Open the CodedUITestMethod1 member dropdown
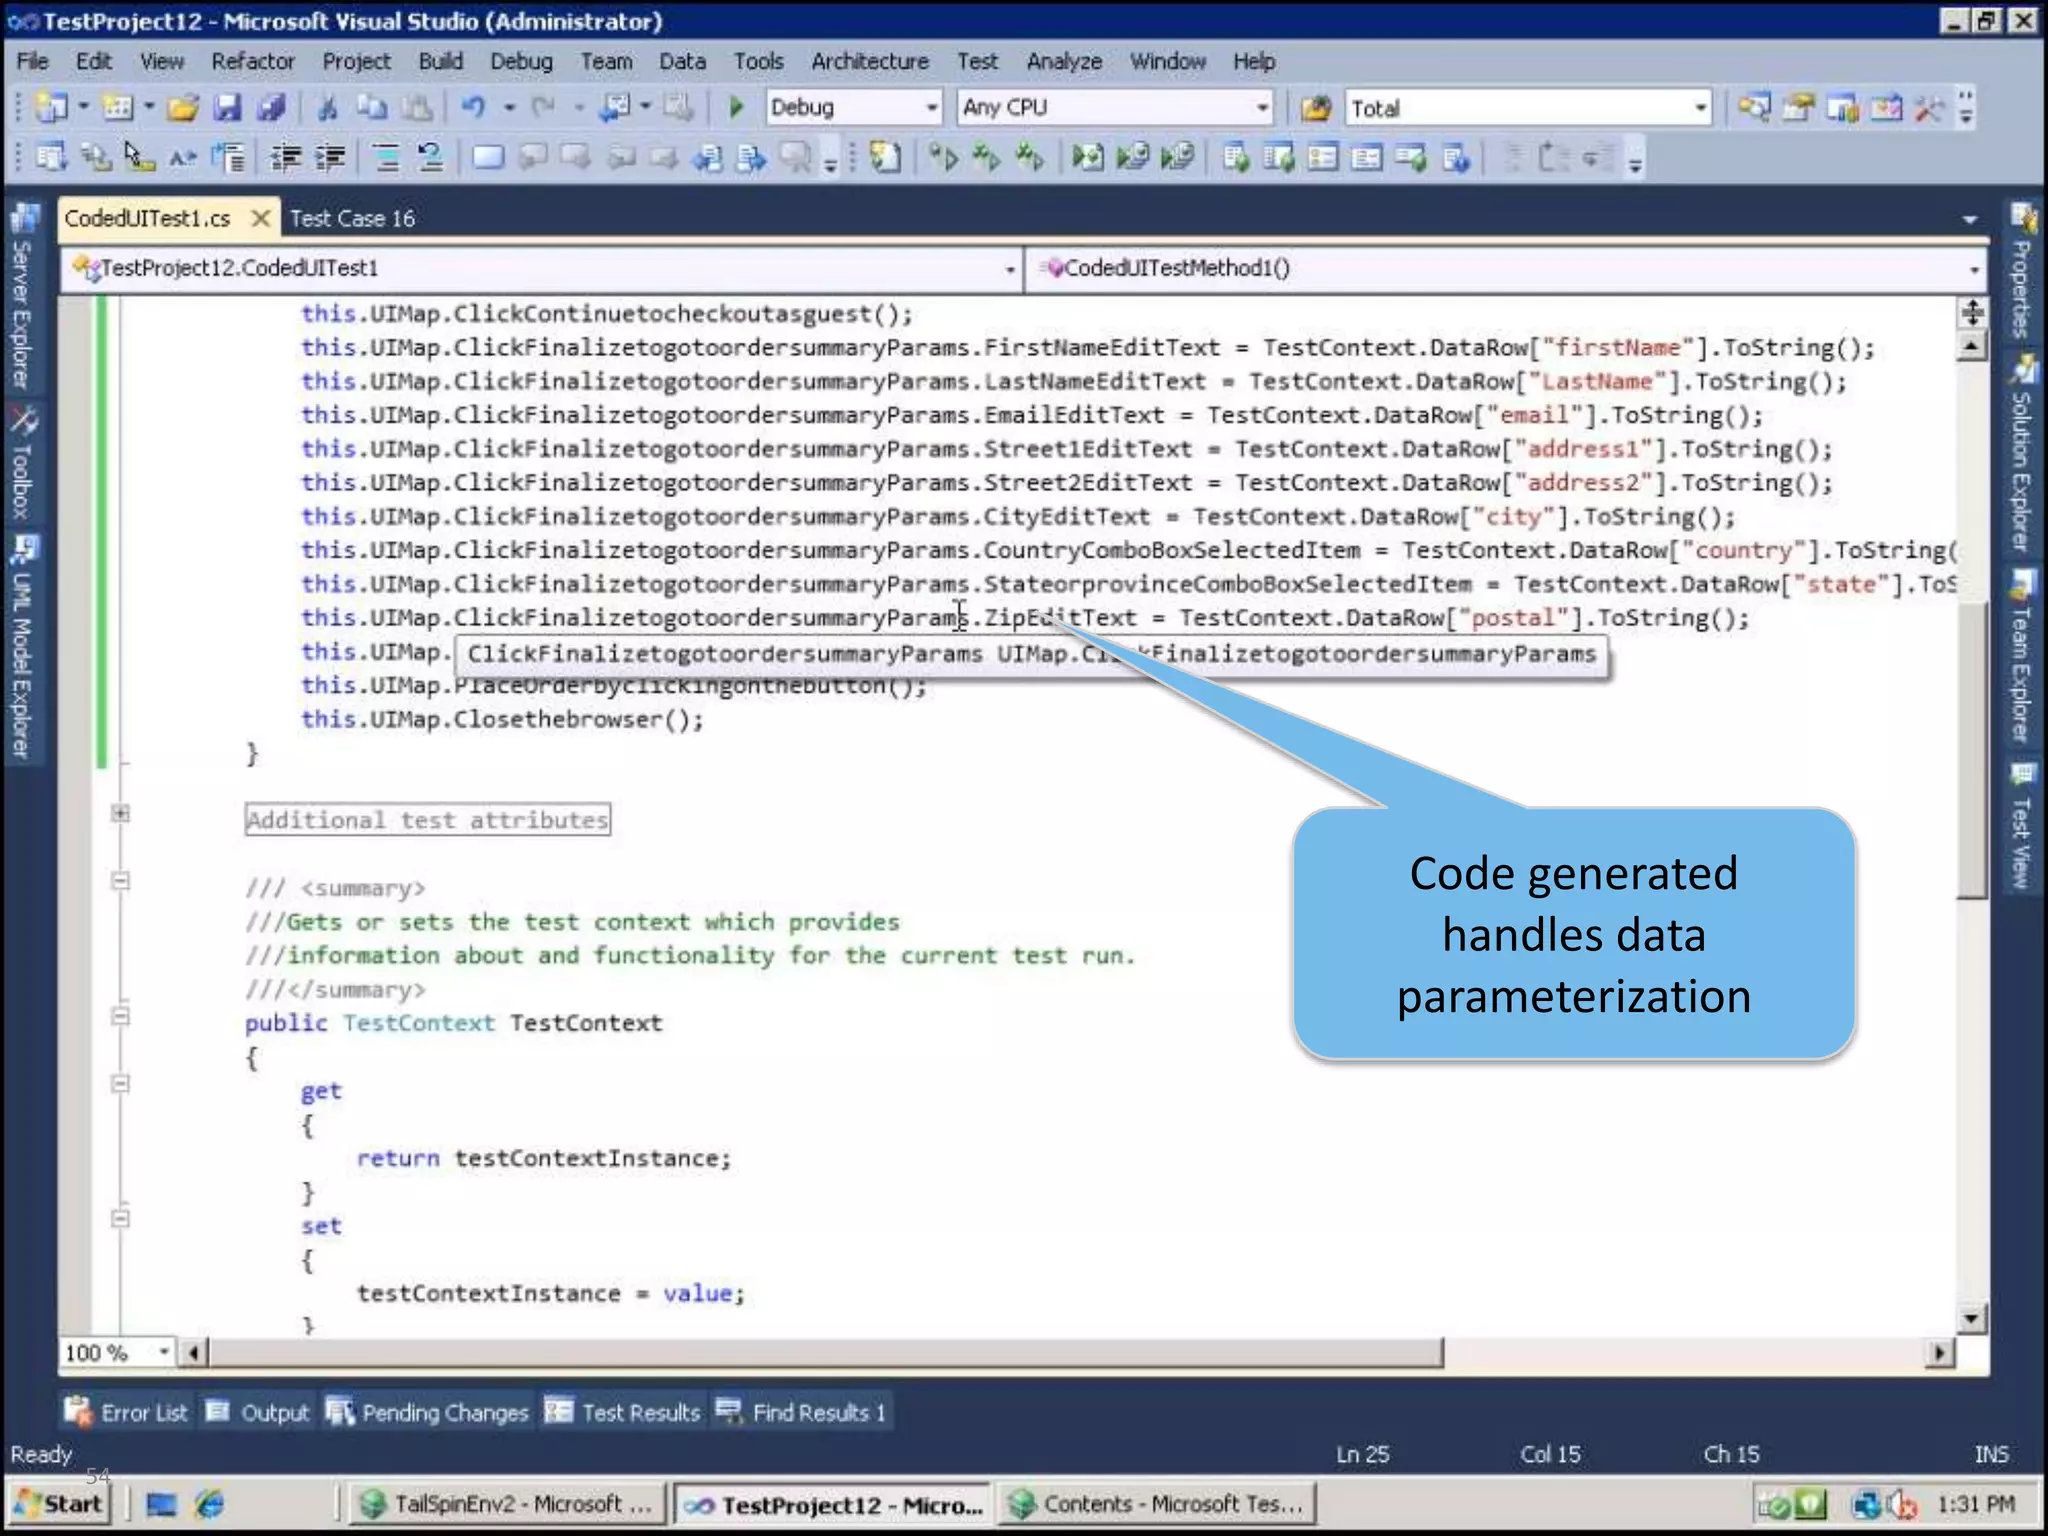The image size is (2048, 1536). point(1973,269)
